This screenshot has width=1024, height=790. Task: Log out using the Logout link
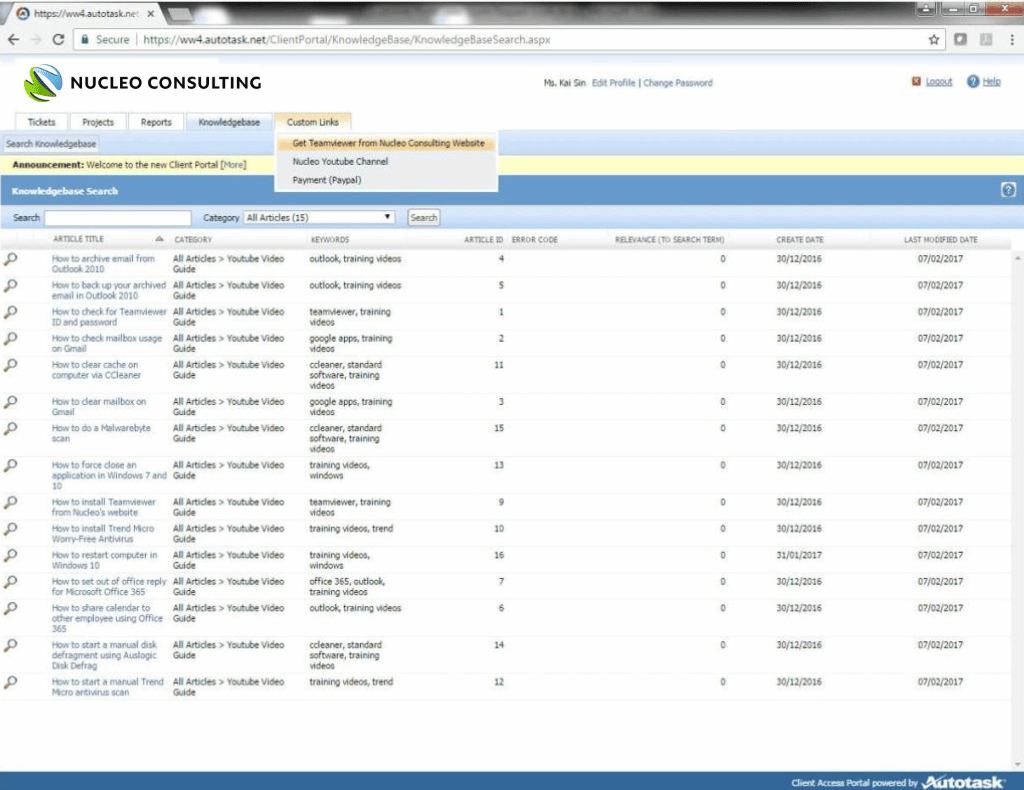coord(938,82)
